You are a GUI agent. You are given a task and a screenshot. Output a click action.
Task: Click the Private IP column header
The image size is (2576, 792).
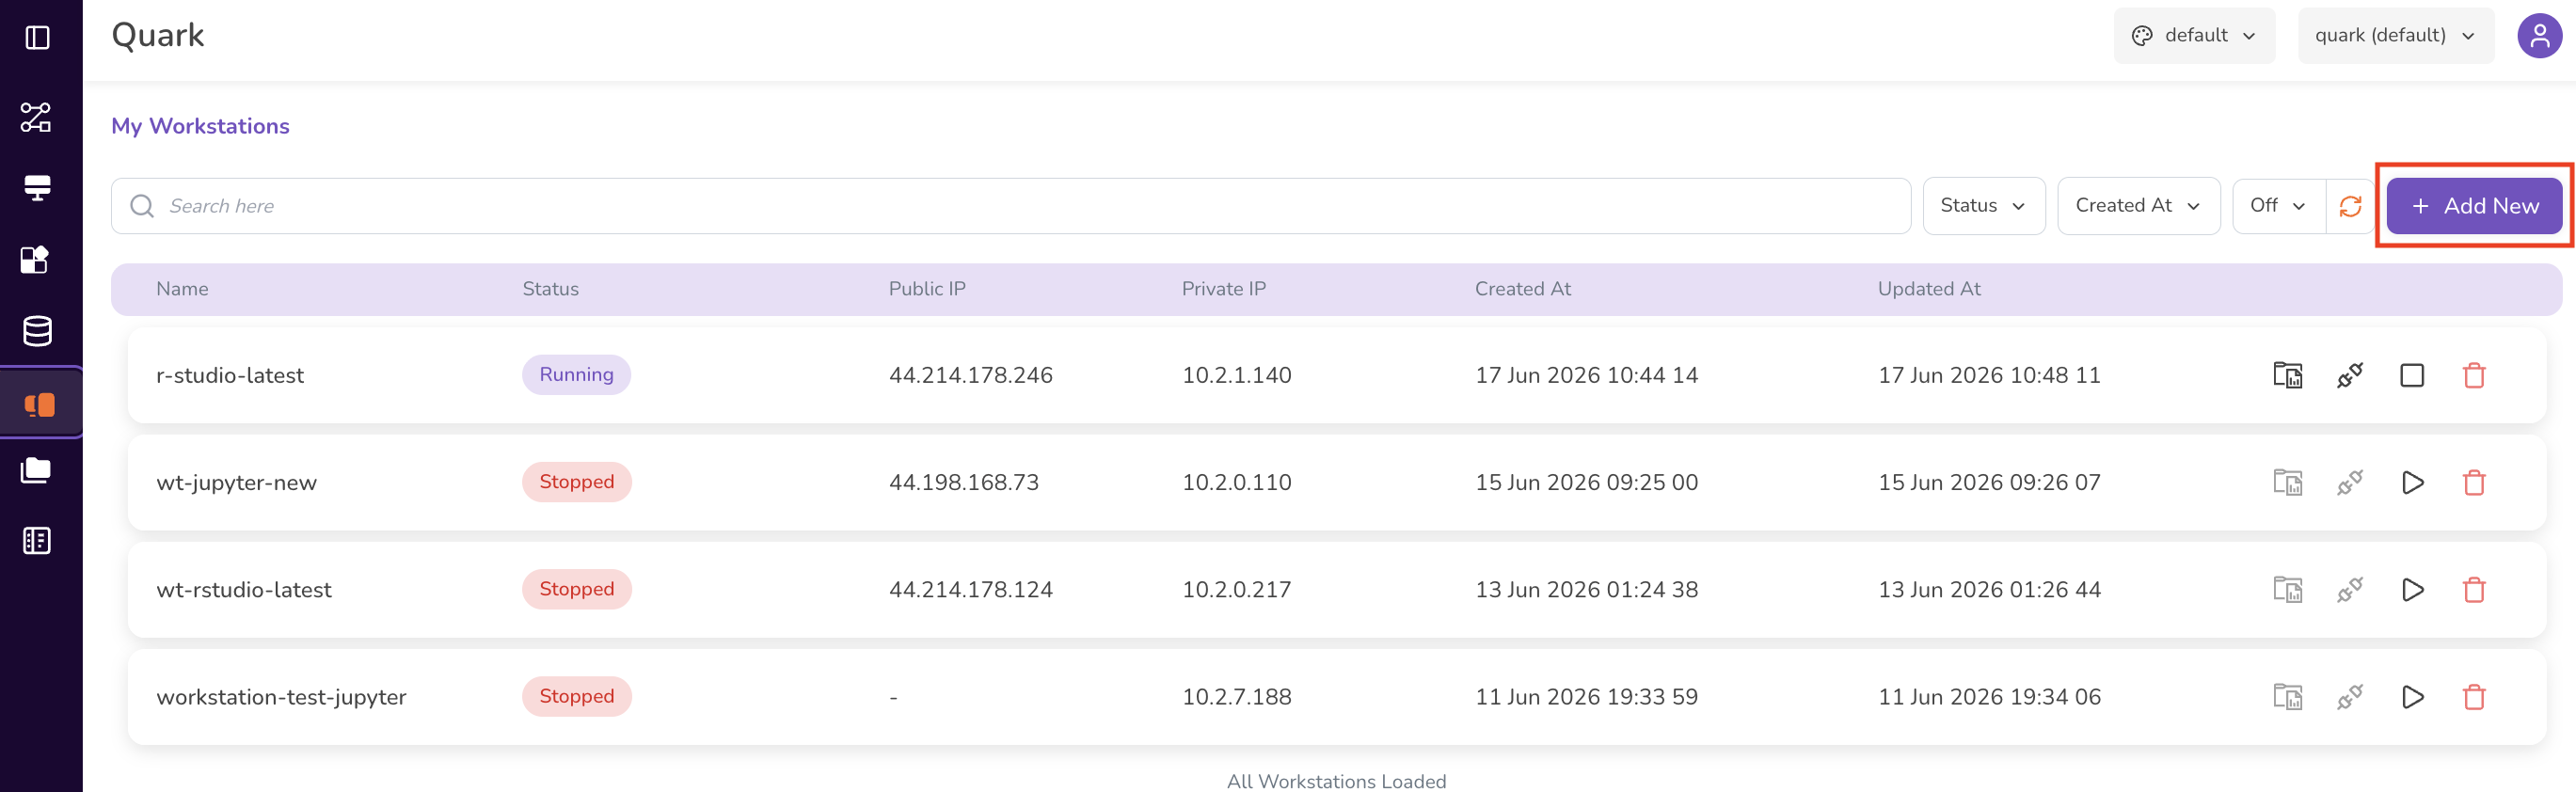tap(1223, 289)
